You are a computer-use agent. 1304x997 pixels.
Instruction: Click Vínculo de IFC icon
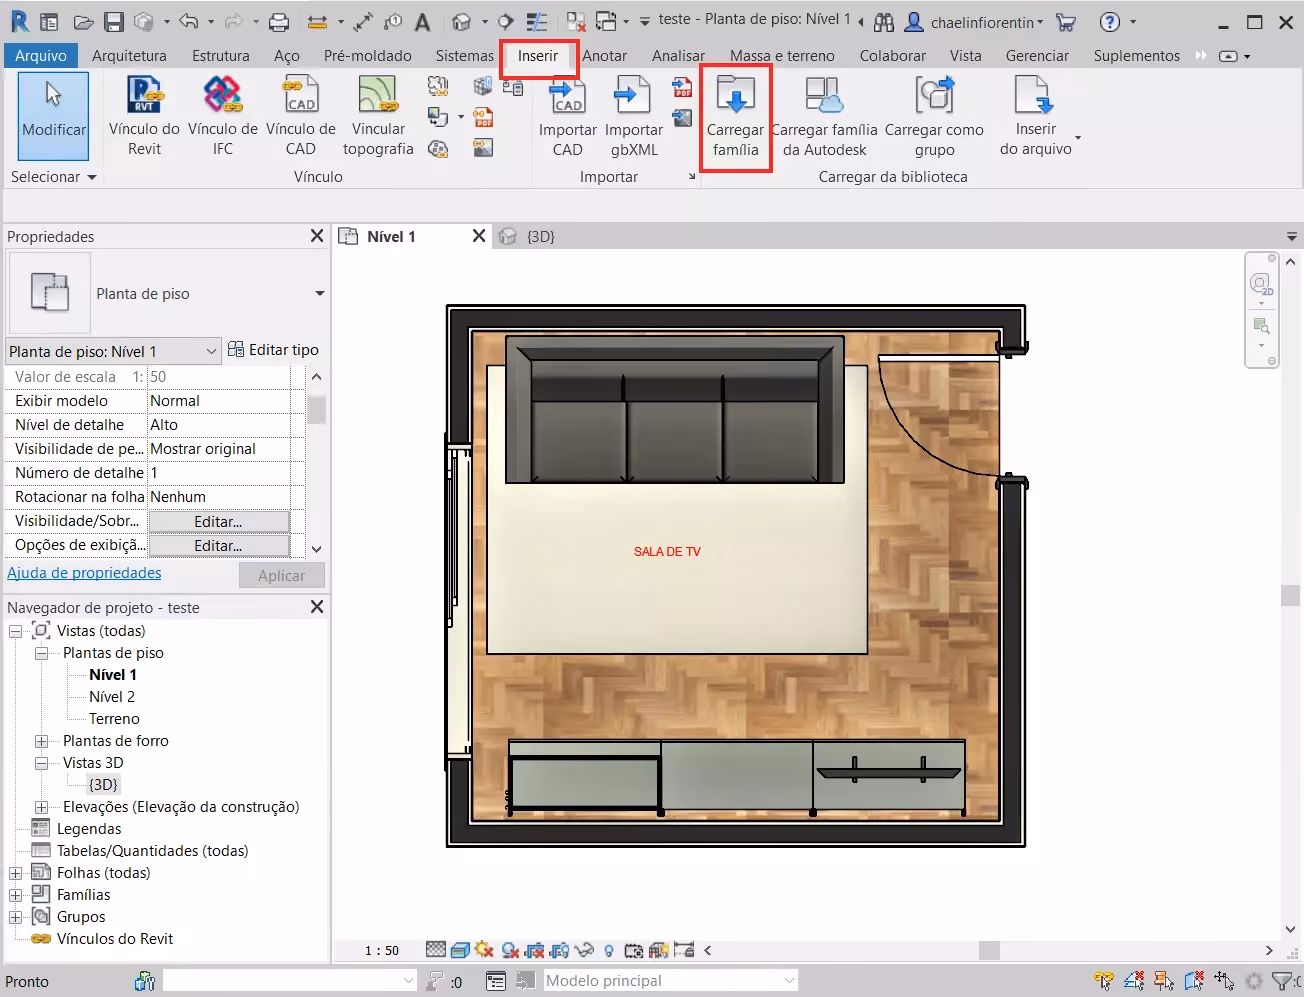223,96
